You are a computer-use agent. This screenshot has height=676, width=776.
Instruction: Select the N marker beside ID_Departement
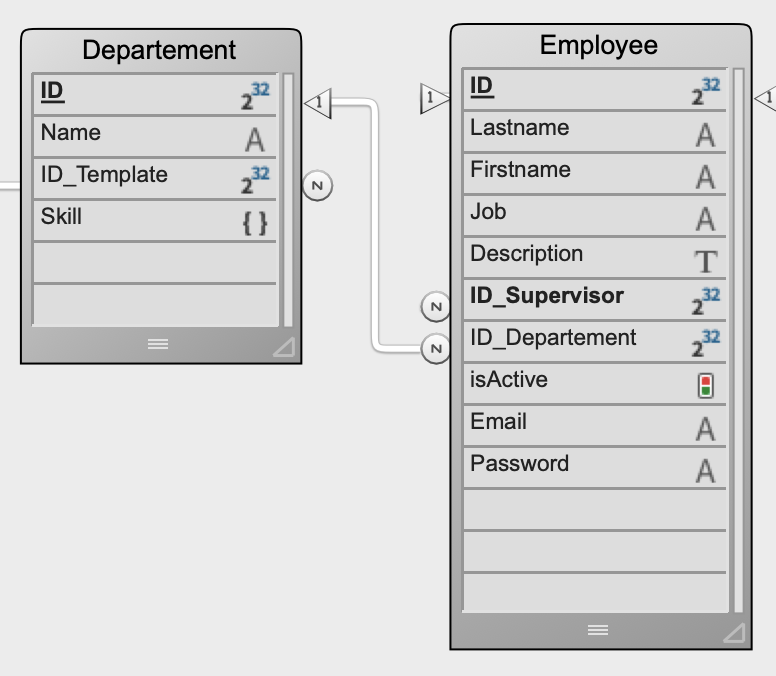point(435,349)
